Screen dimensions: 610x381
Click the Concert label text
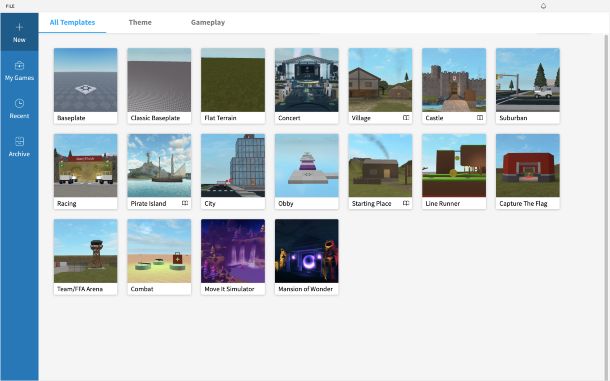tap(289, 118)
